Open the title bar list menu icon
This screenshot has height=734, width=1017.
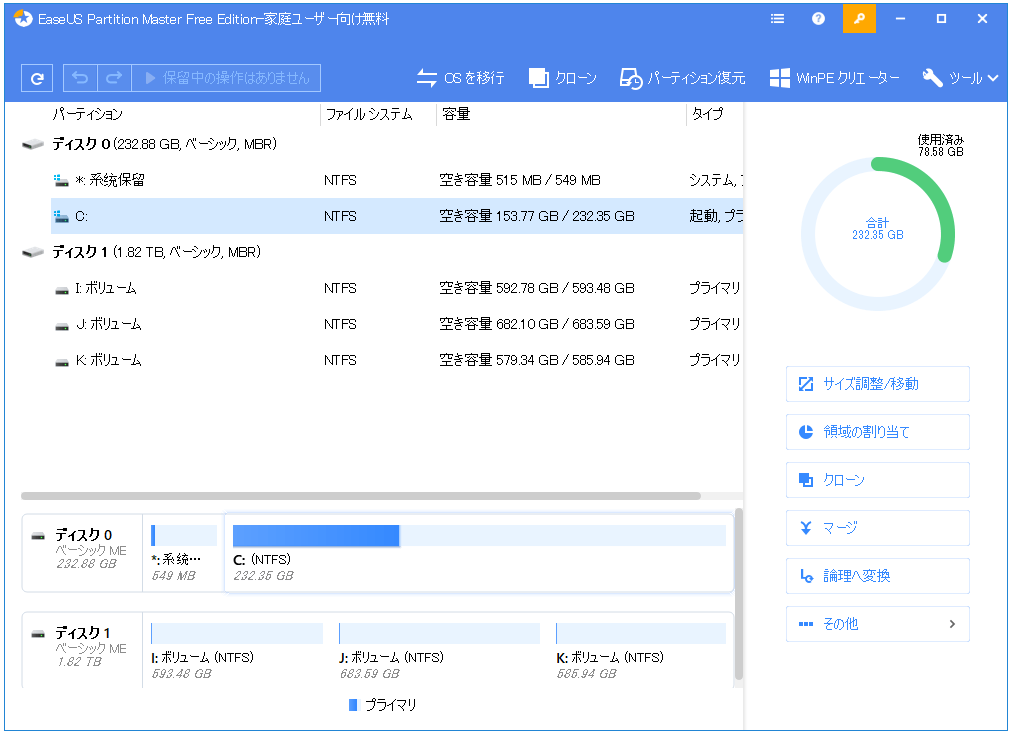coord(777,18)
